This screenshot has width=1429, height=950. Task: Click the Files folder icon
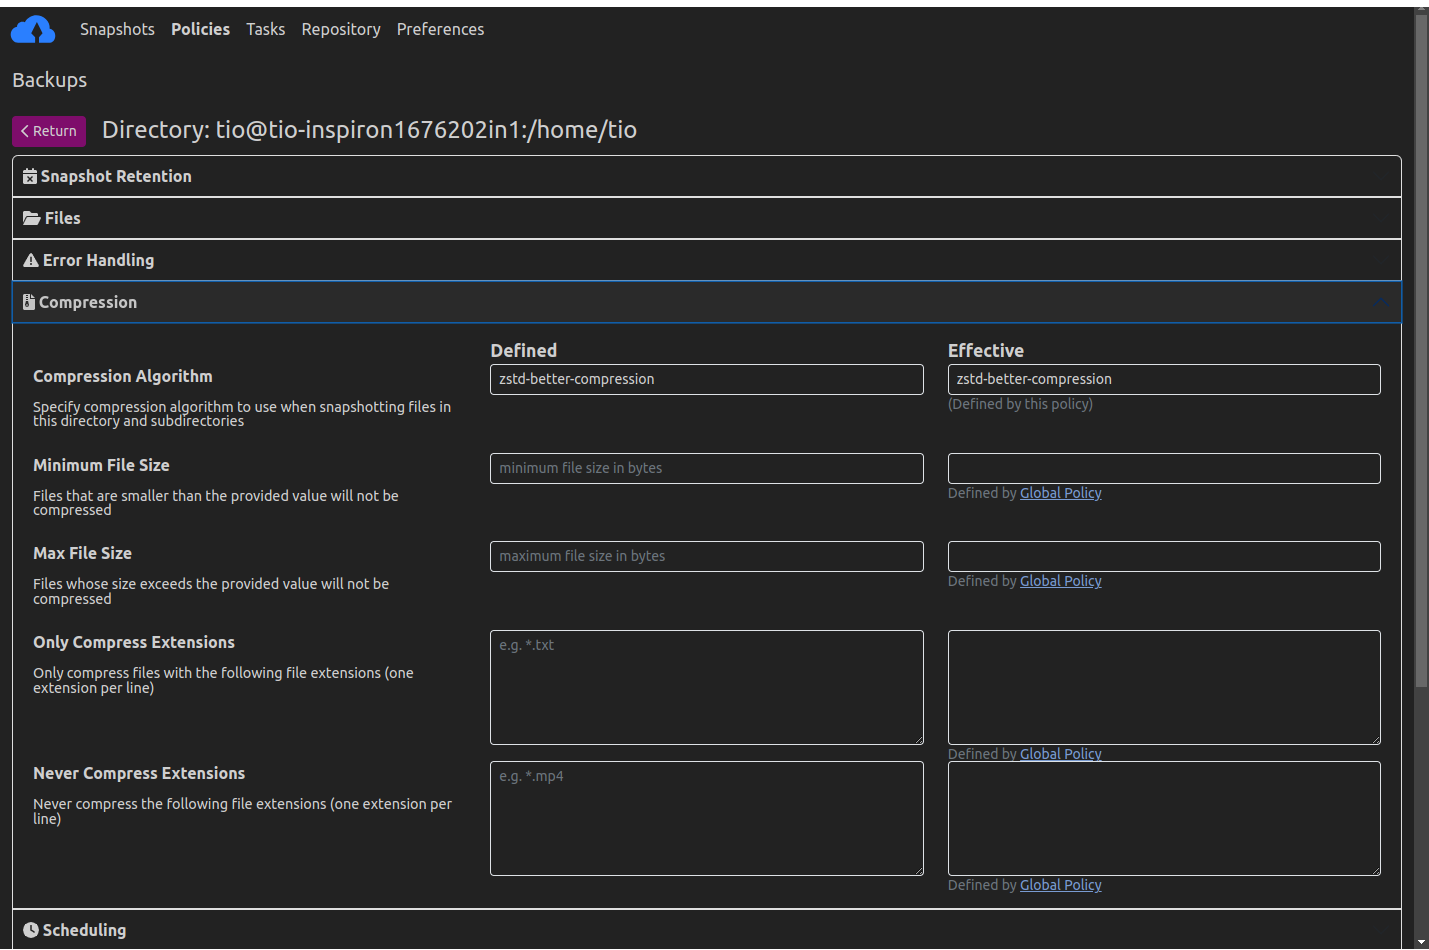(x=32, y=218)
